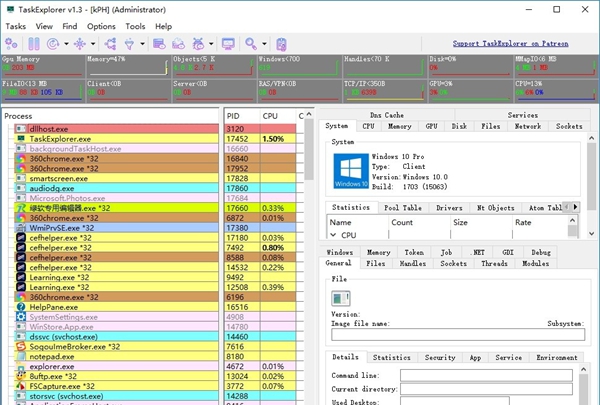Click the right arrow to scroll statistics tabs
The width and height of the screenshot is (600, 405).
click(575, 207)
